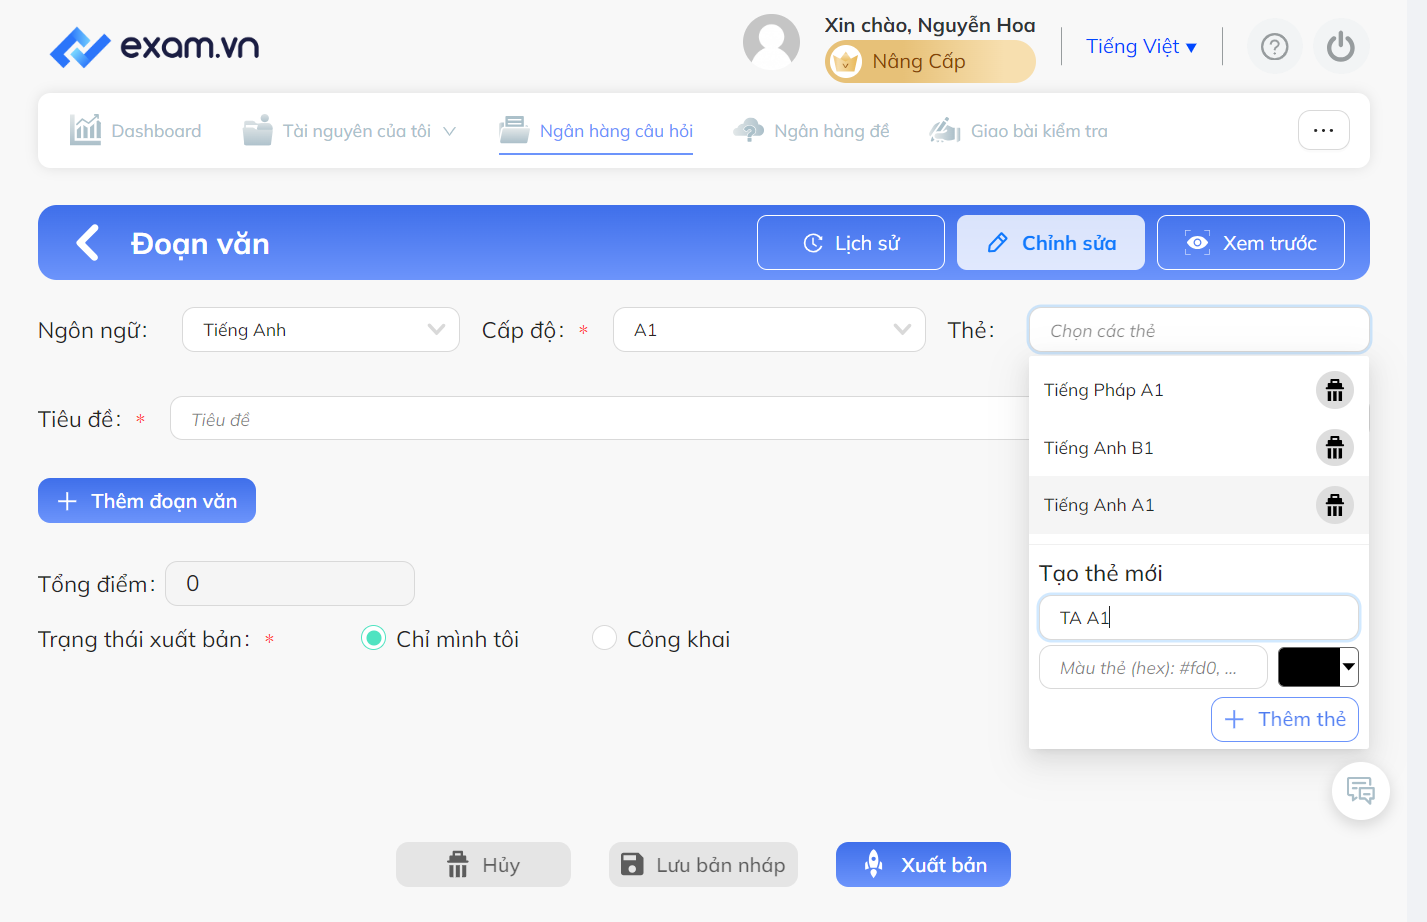Screen dimensions: 1427x922
Task: Open the chat support bubble icon
Action: pos(1360,791)
